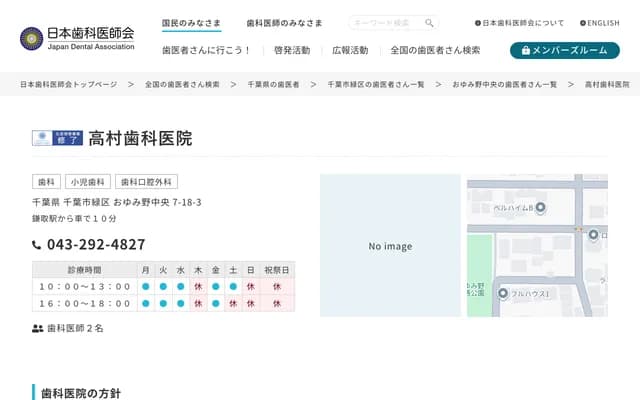
Task: Switch to 歯科医師のみなさま tab
Action: [285, 23]
